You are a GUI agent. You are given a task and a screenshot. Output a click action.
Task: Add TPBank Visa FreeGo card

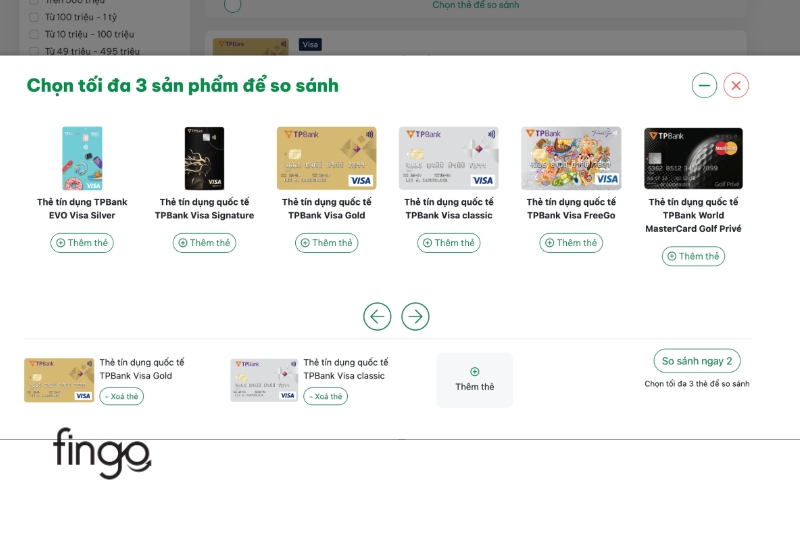pyautogui.click(x=571, y=243)
